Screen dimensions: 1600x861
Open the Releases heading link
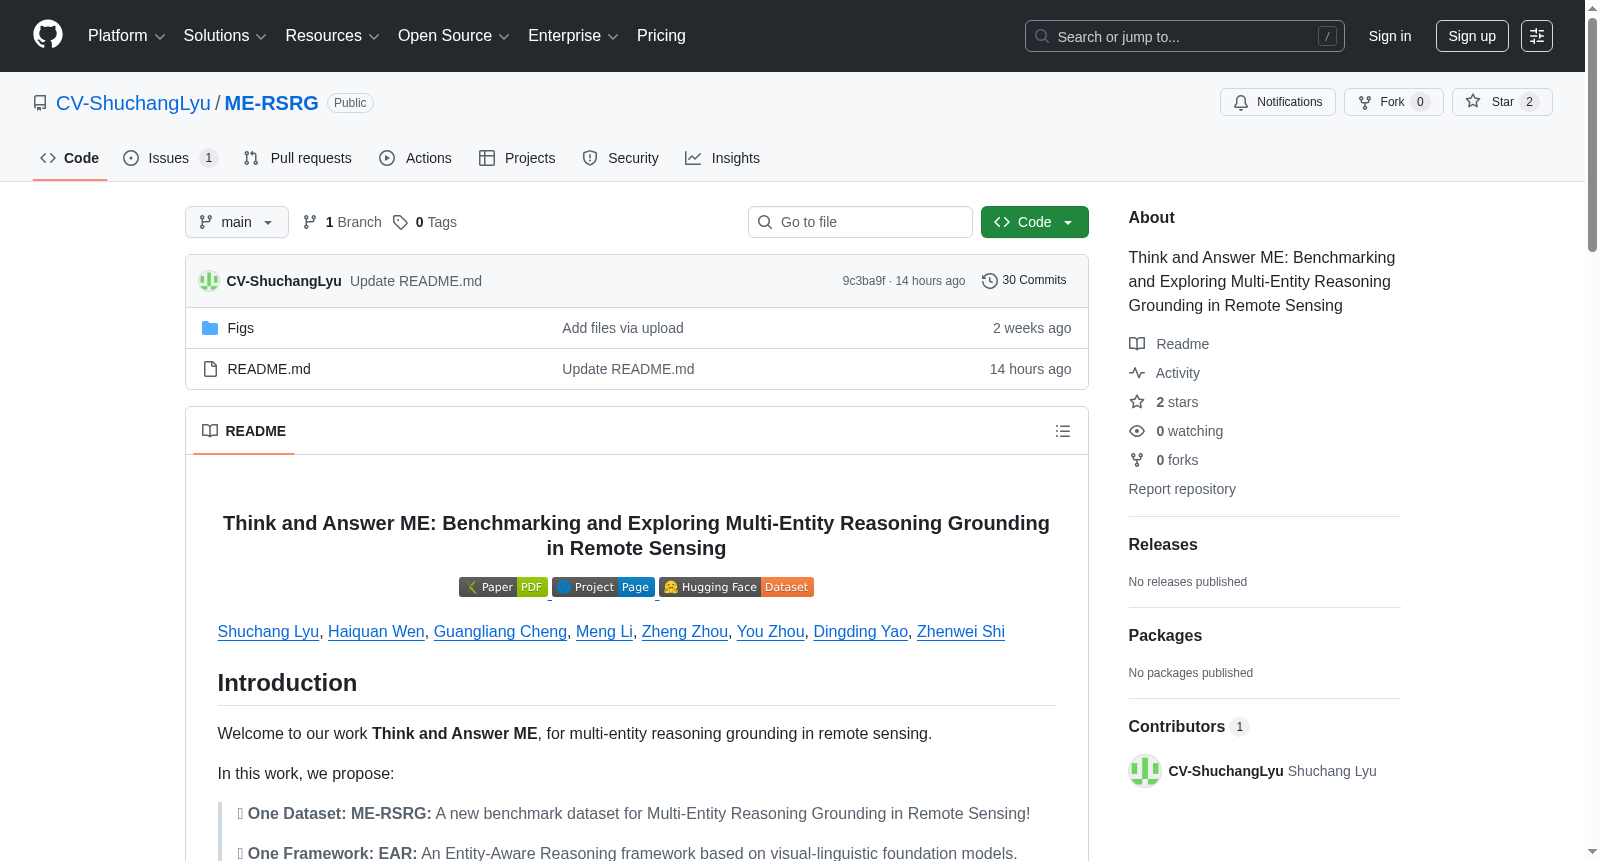1163,544
